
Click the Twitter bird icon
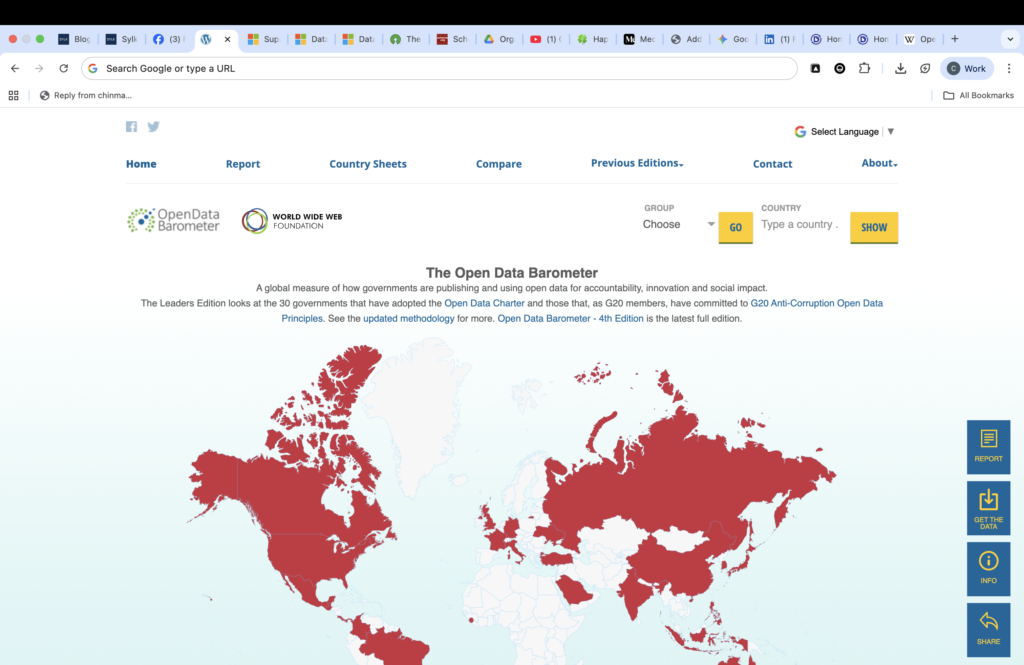pyautogui.click(x=153, y=127)
